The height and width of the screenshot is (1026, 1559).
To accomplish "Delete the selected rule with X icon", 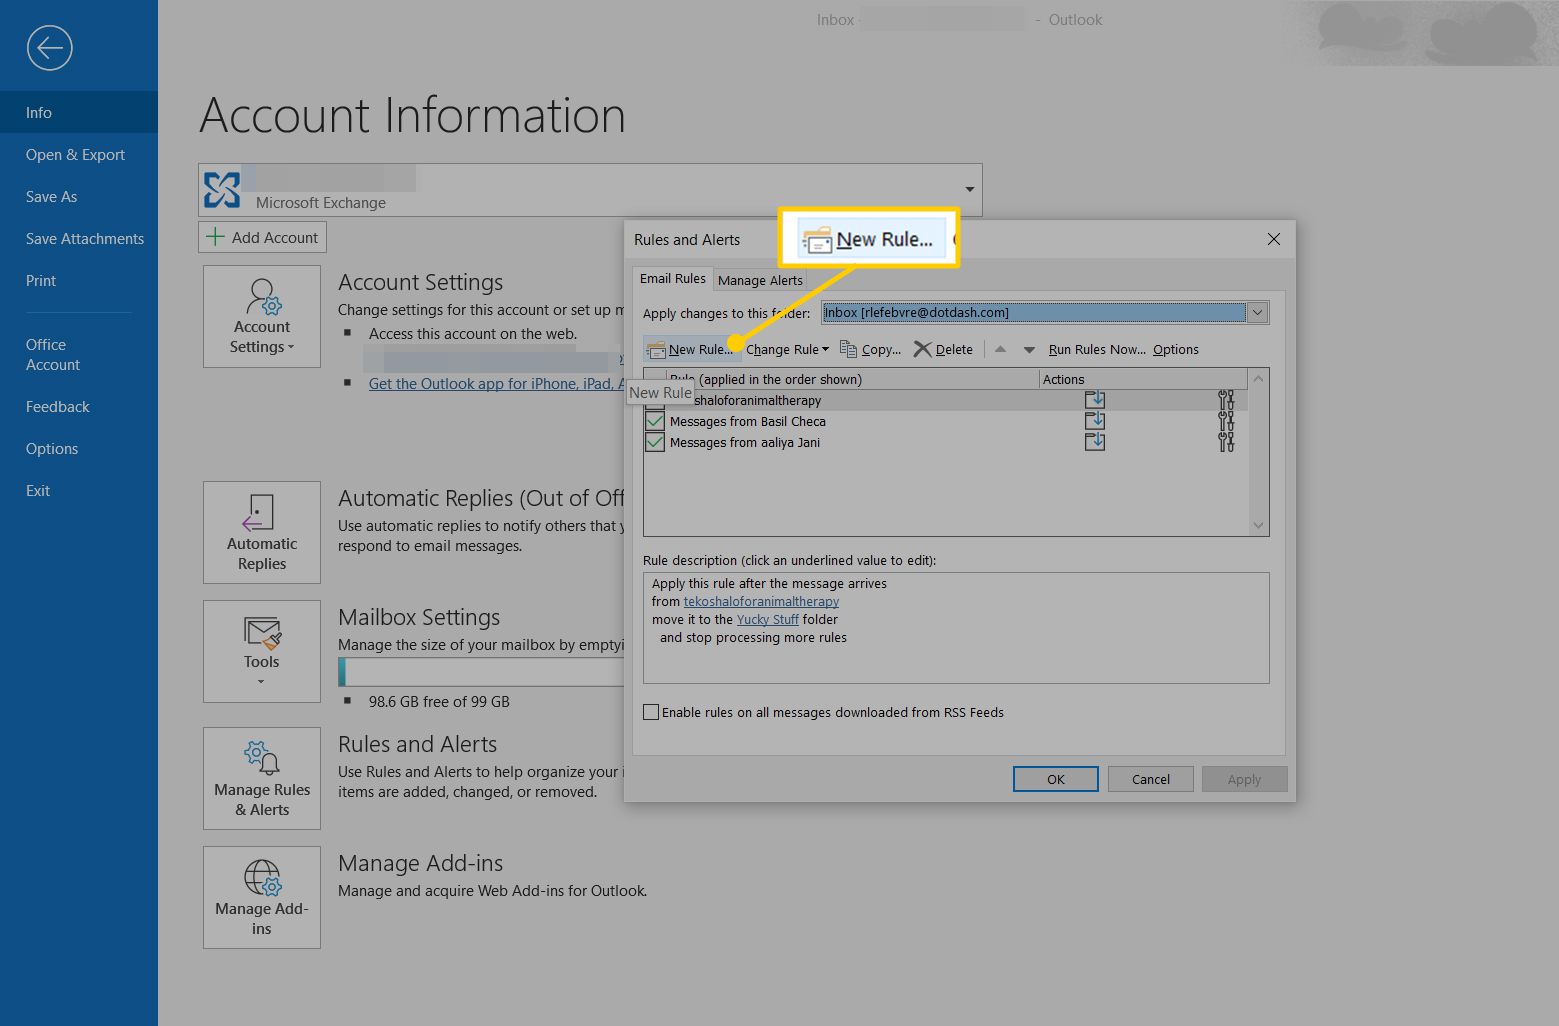I will point(922,349).
